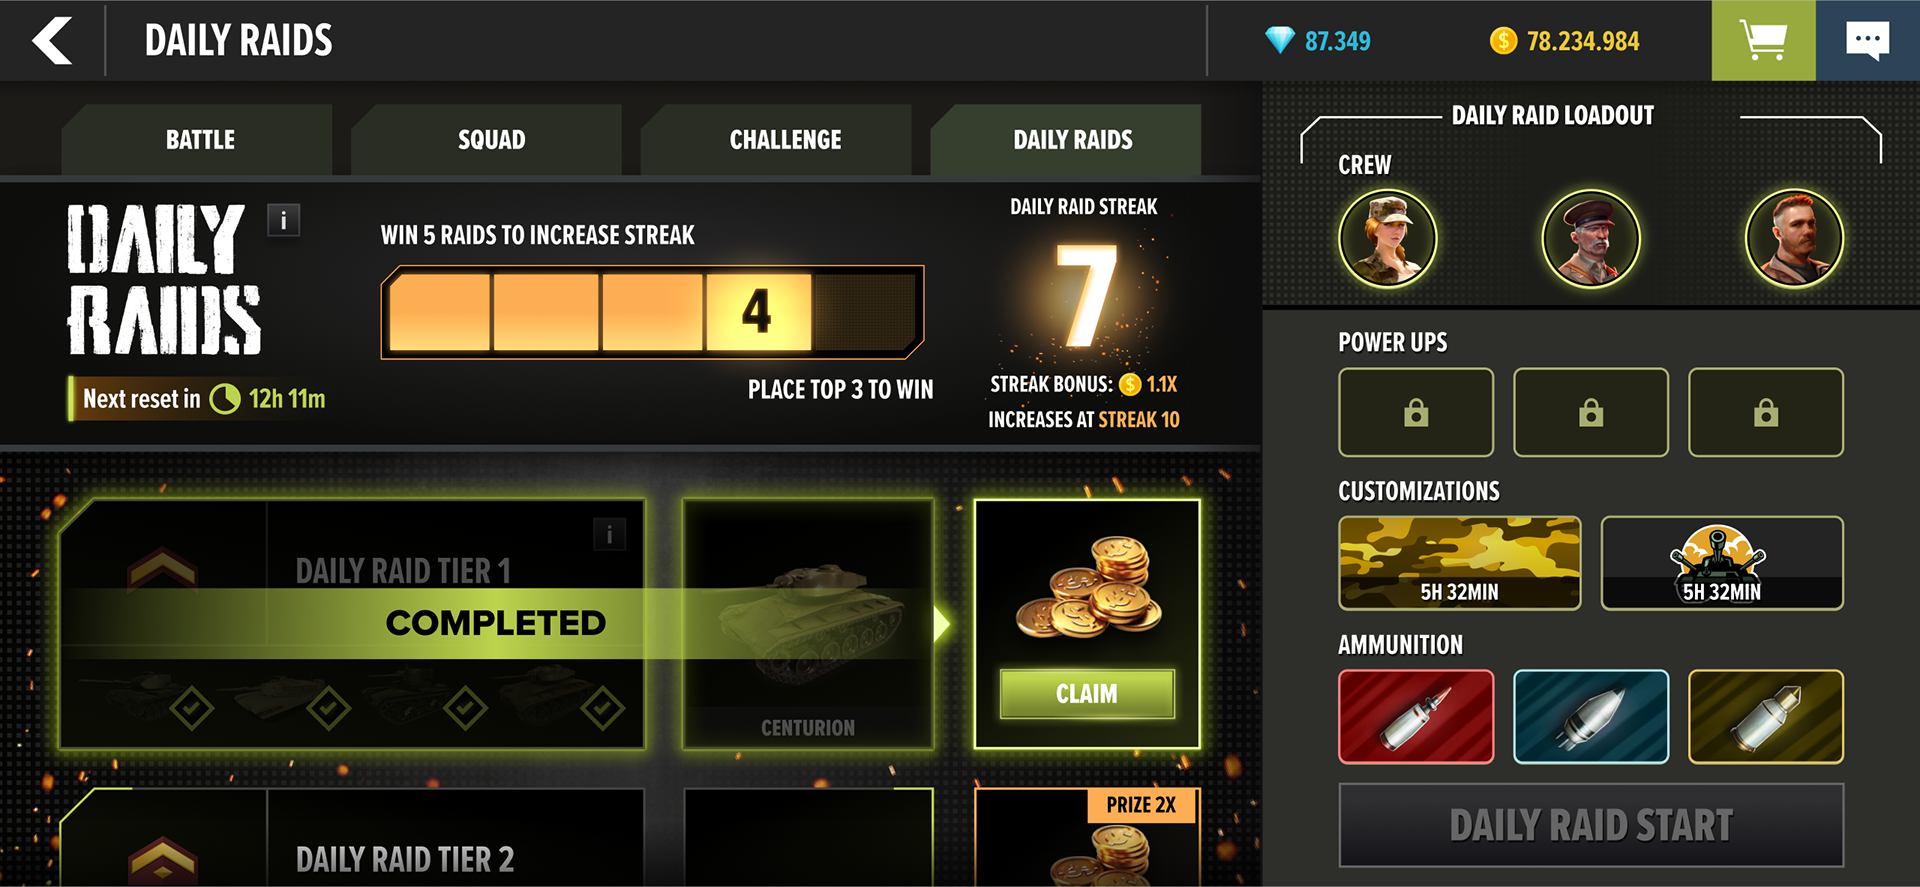Switch to the Squad tab
The image size is (1920, 887).
click(x=491, y=140)
